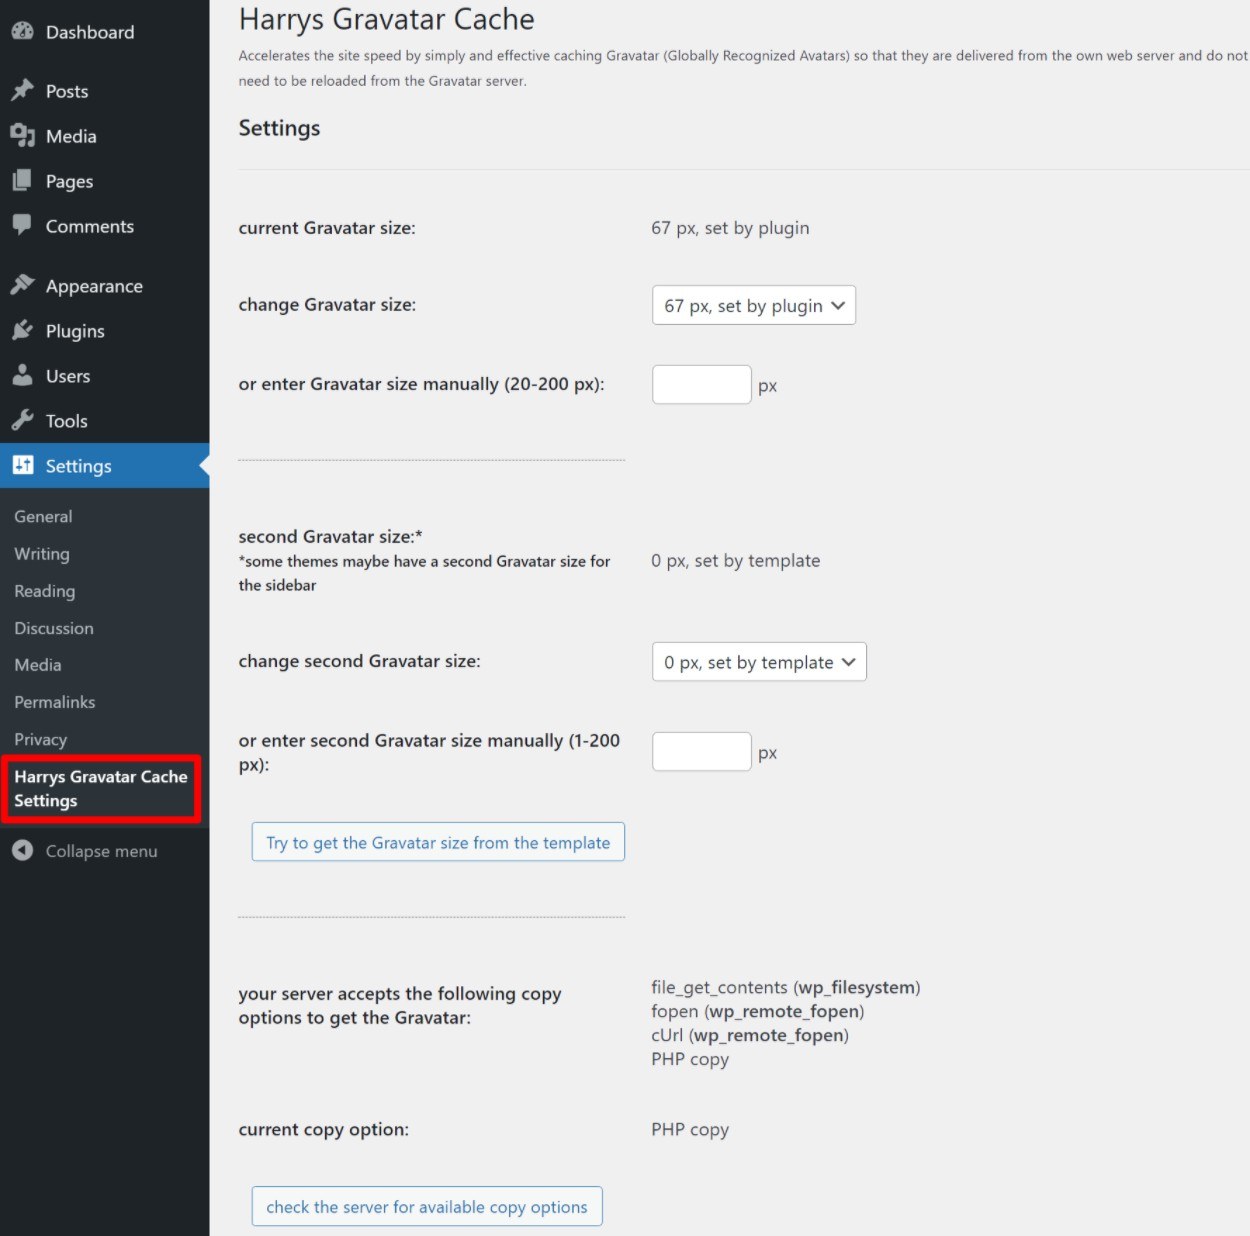Viewport: 1250px width, 1236px height.
Task: Click the Collapse menu arrow icon
Action: point(23,850)
